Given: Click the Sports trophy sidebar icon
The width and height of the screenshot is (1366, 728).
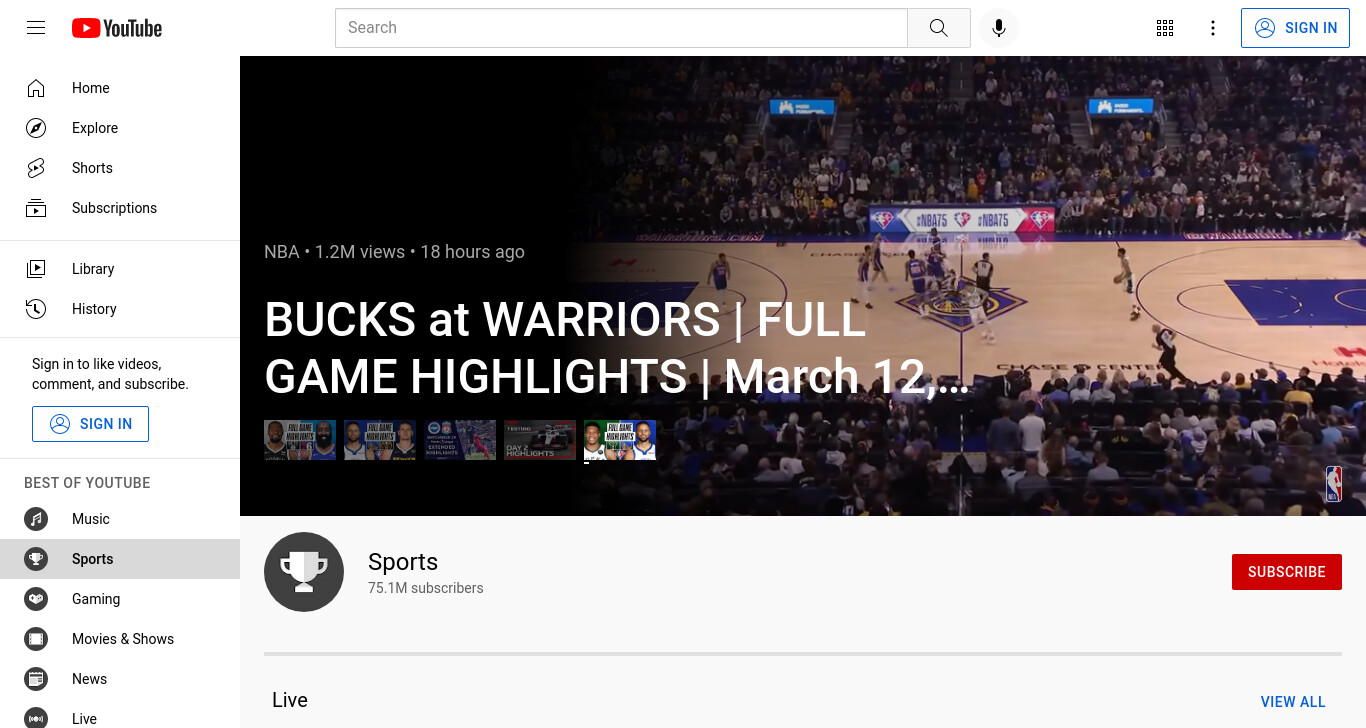Looking at the screenshot, I should coord(36,559).
